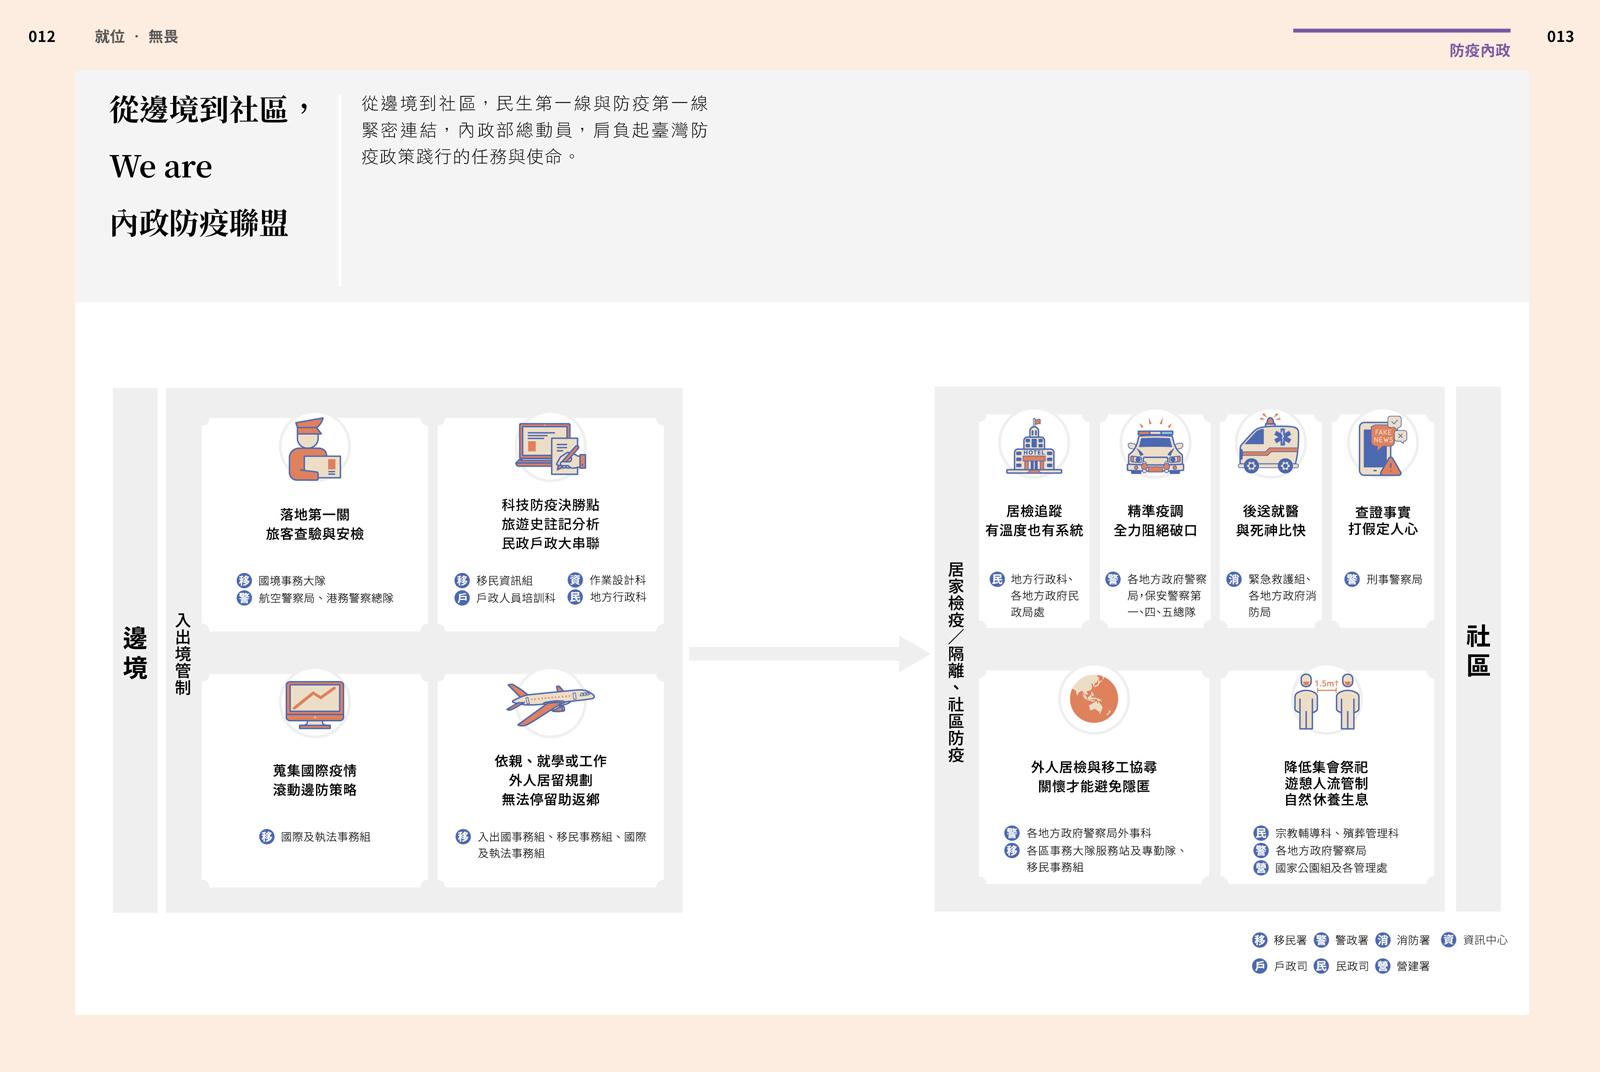Click the social distancing people icon above 降低集會祭祀

point(1326,701)
